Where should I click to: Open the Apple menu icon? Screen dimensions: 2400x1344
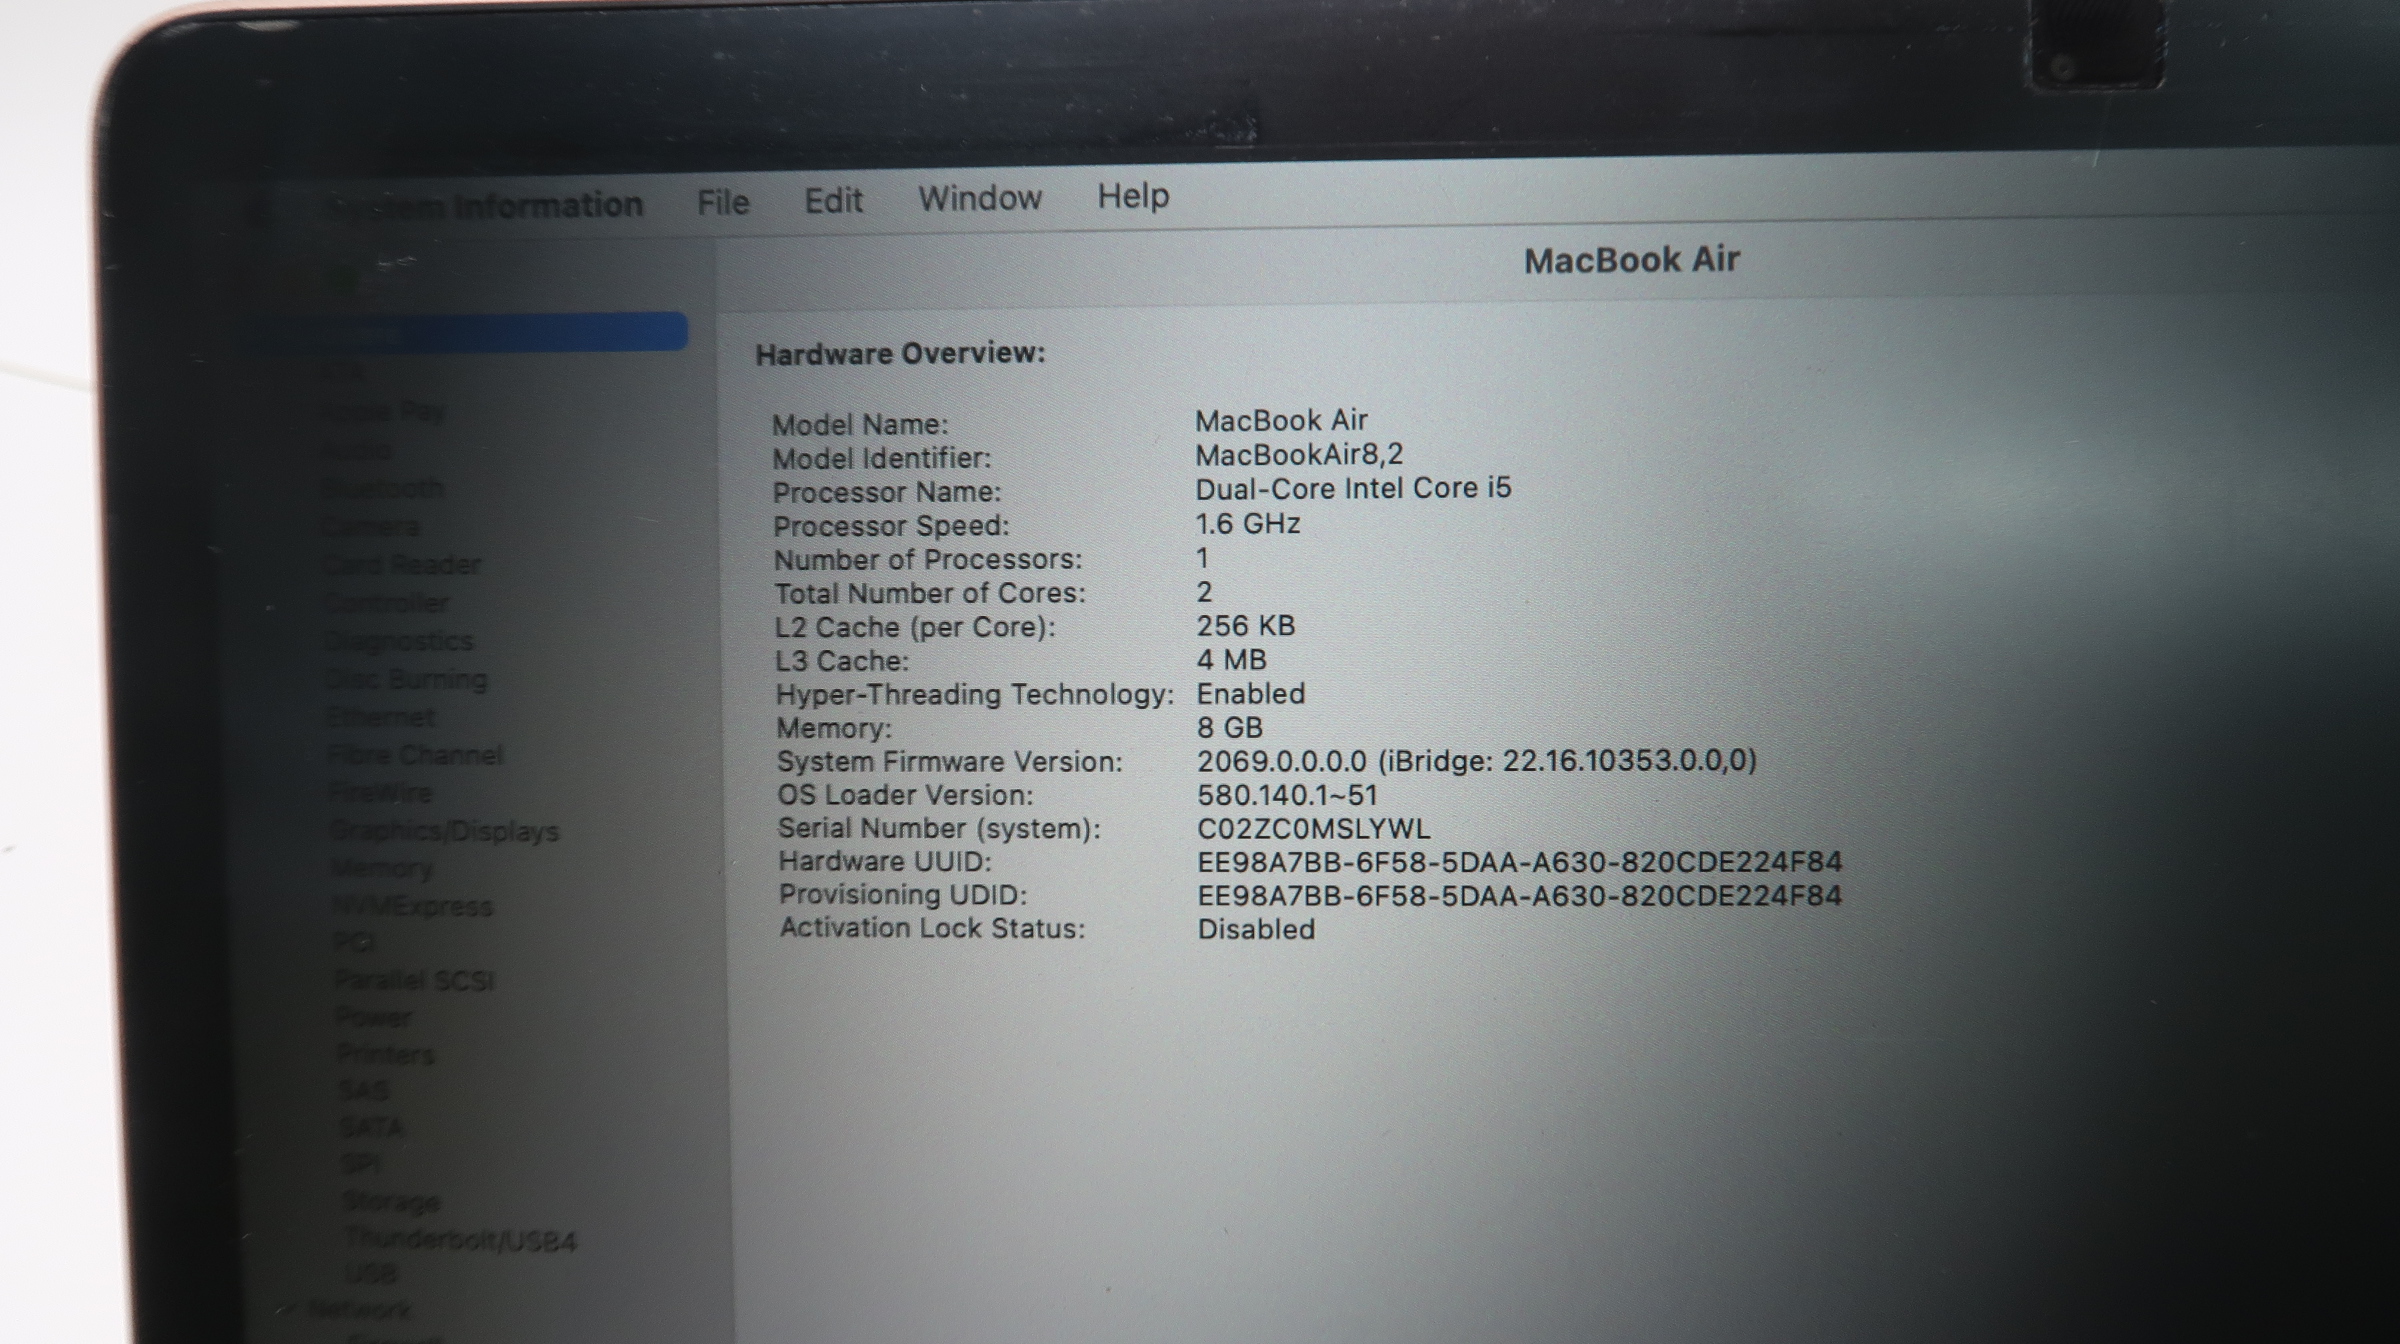tap(259, 211)
